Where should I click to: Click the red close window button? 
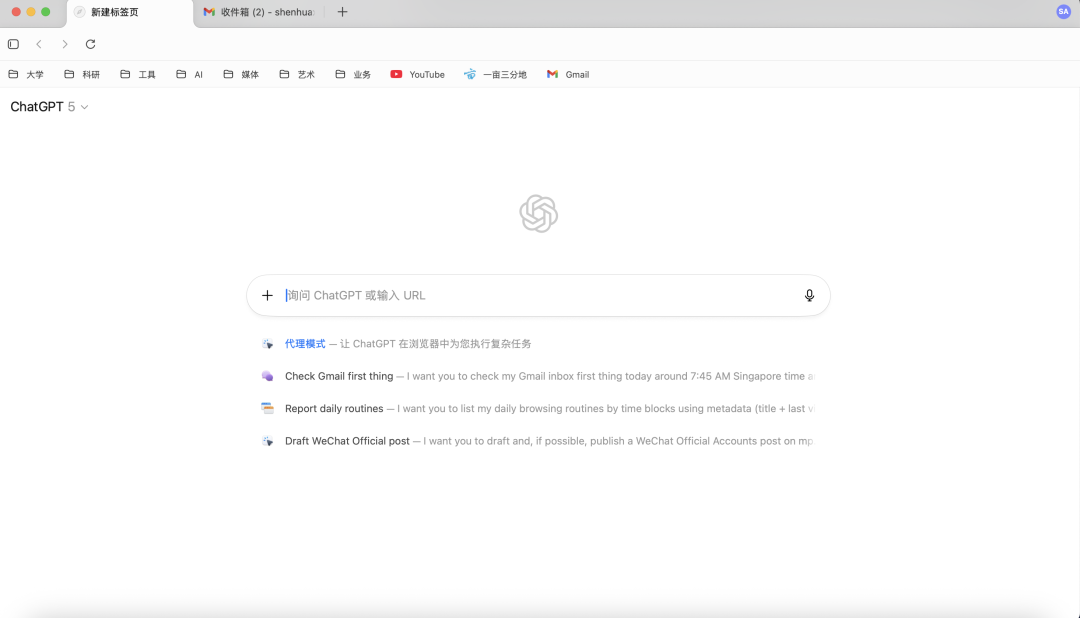16,12
